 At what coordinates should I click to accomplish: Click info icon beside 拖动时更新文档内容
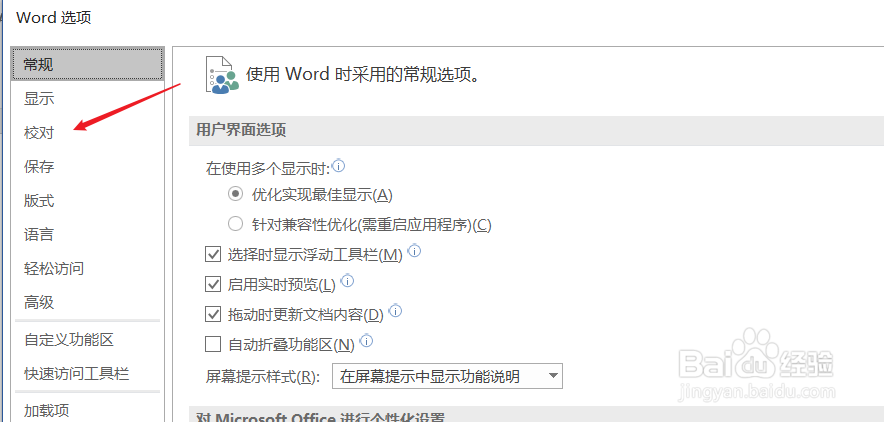tap(396, 310)
